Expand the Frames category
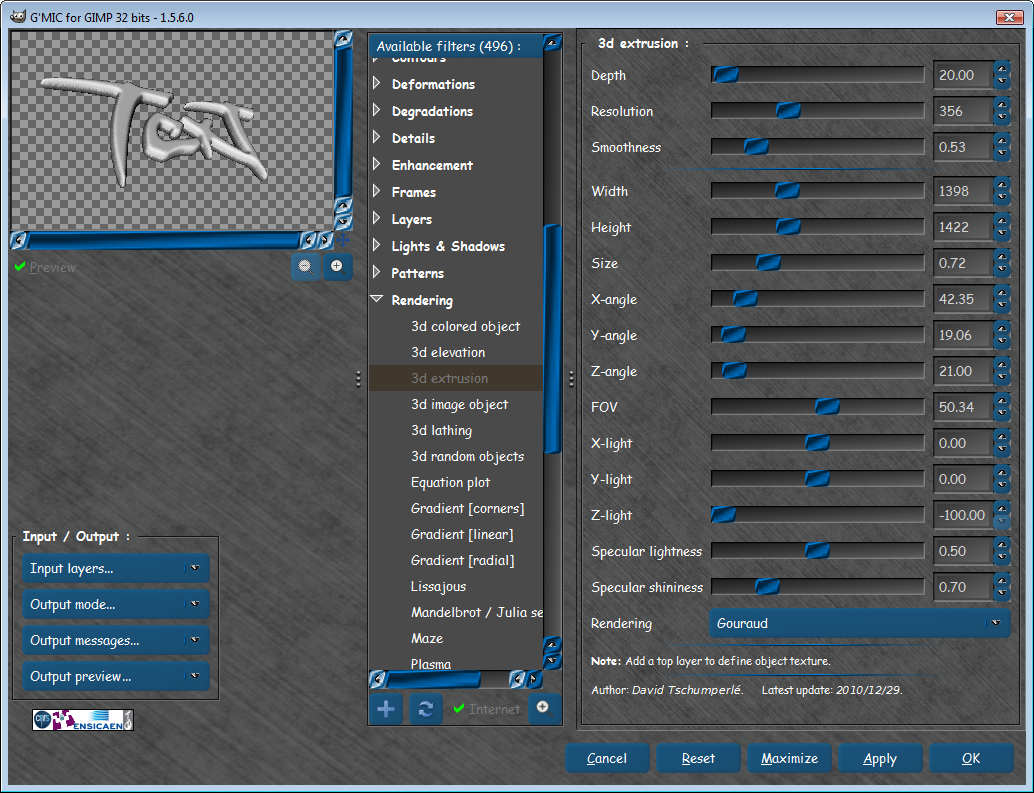 [x=377, y=192]
